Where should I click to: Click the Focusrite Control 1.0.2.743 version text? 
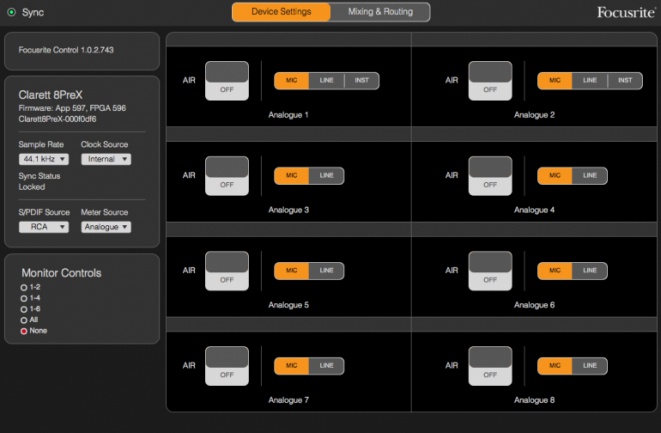coord(66,50)
